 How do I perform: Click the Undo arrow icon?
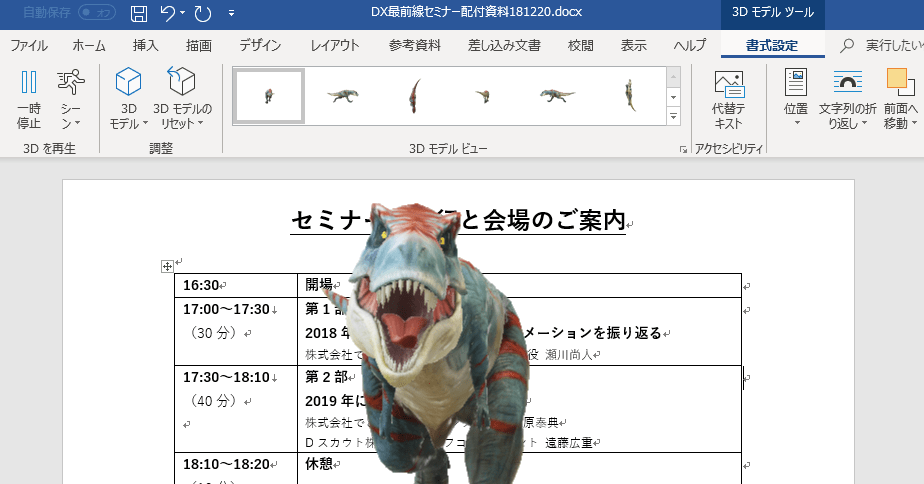pyautogui.click(x=168, y=13)
